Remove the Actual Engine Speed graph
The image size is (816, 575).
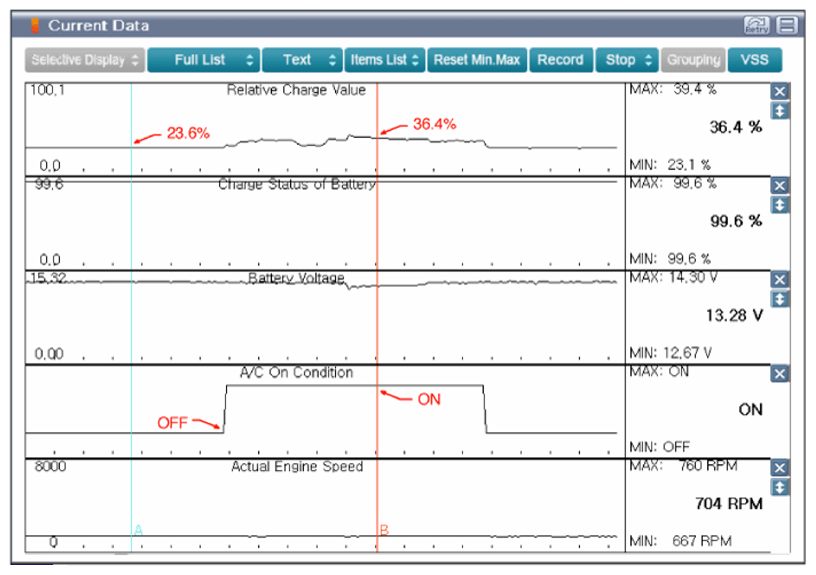coord(781,467)
